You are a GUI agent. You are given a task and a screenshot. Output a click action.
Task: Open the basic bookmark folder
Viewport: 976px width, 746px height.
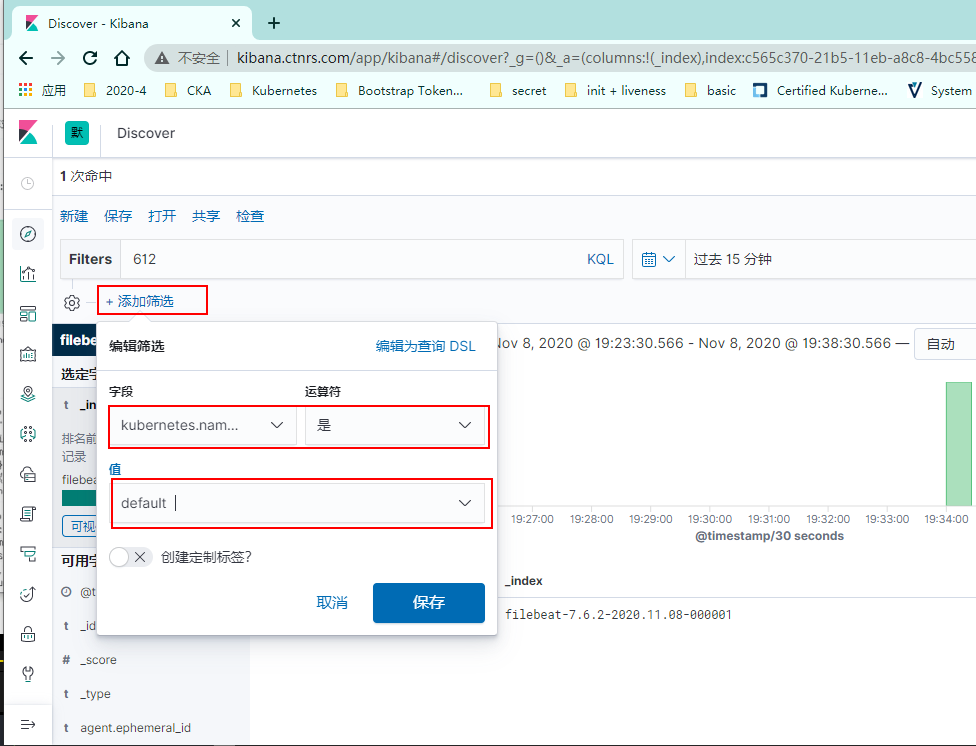(x=711, y=90)
